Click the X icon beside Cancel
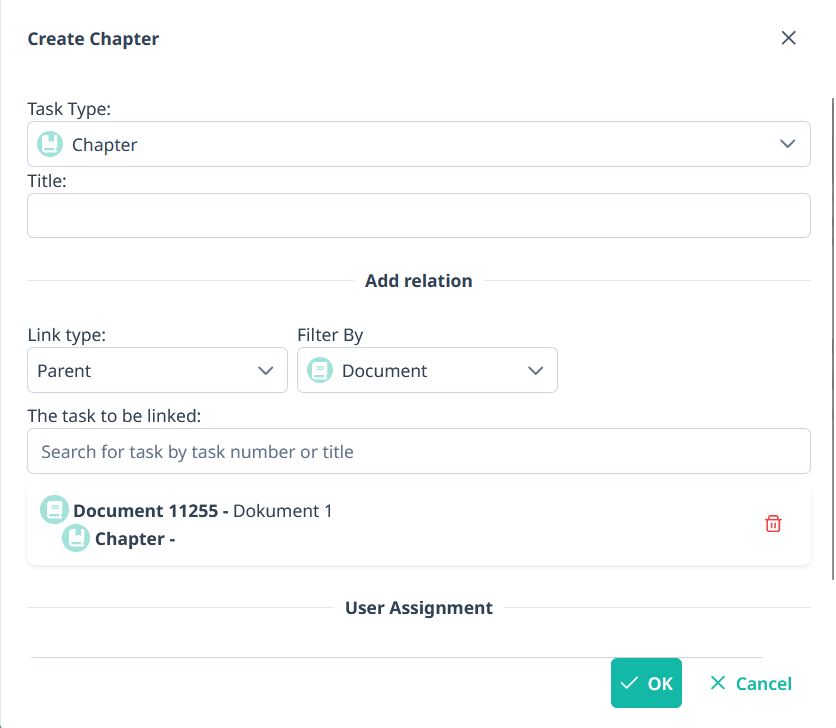Viewport: 836px width, 728px height. [x=717, y=684]
